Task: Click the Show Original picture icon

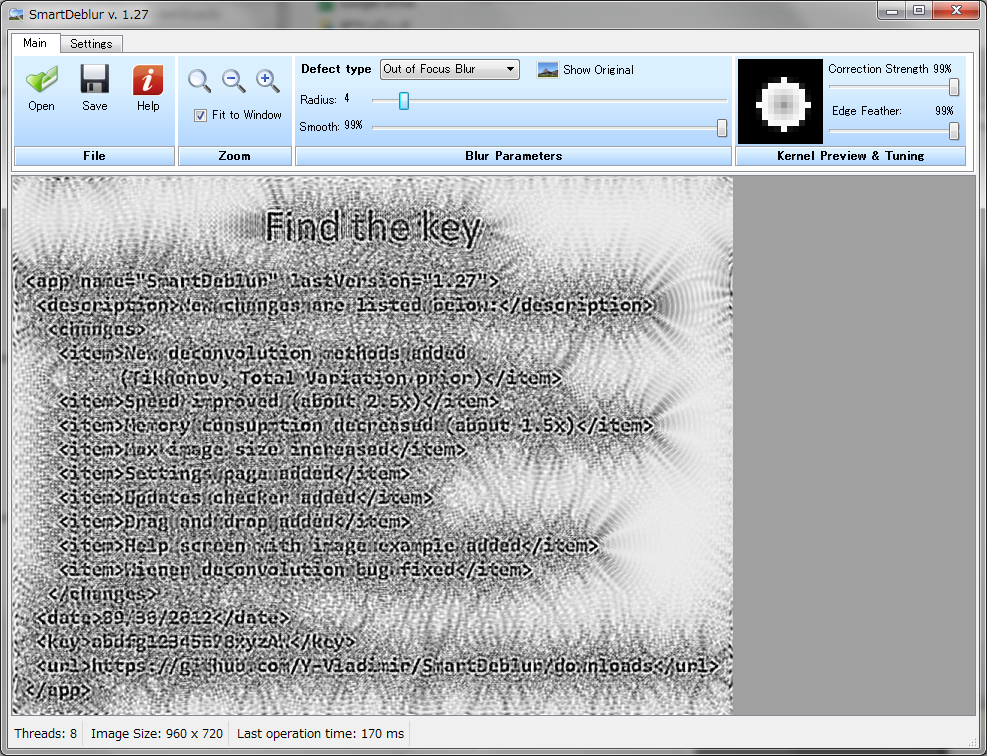Action: pyautogui.click(x=548, y=70)
